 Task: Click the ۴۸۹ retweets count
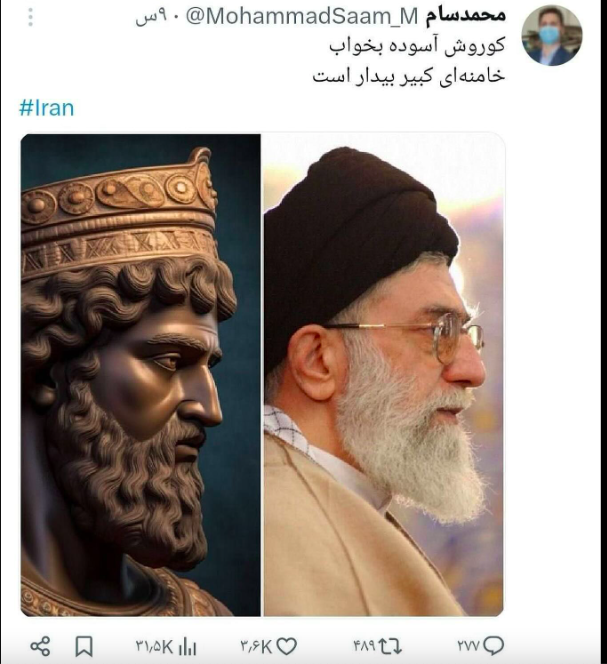[x=365, y=646]
